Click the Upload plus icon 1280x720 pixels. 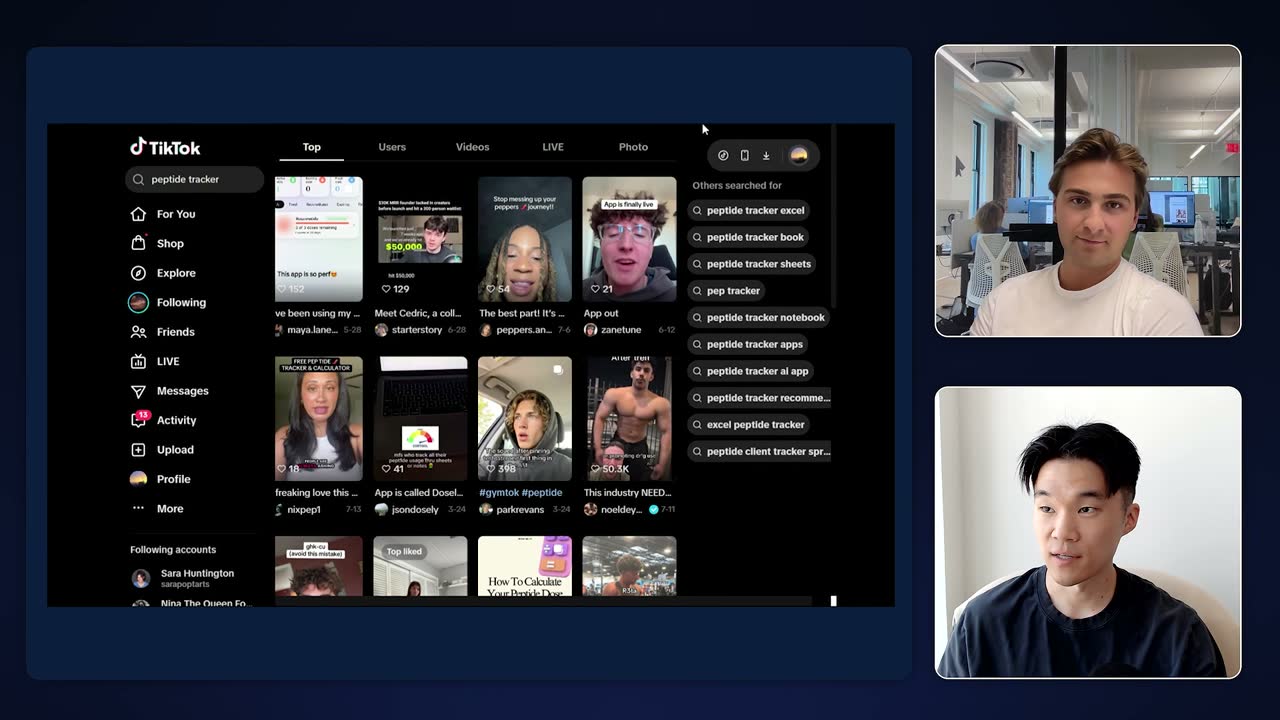138,450
